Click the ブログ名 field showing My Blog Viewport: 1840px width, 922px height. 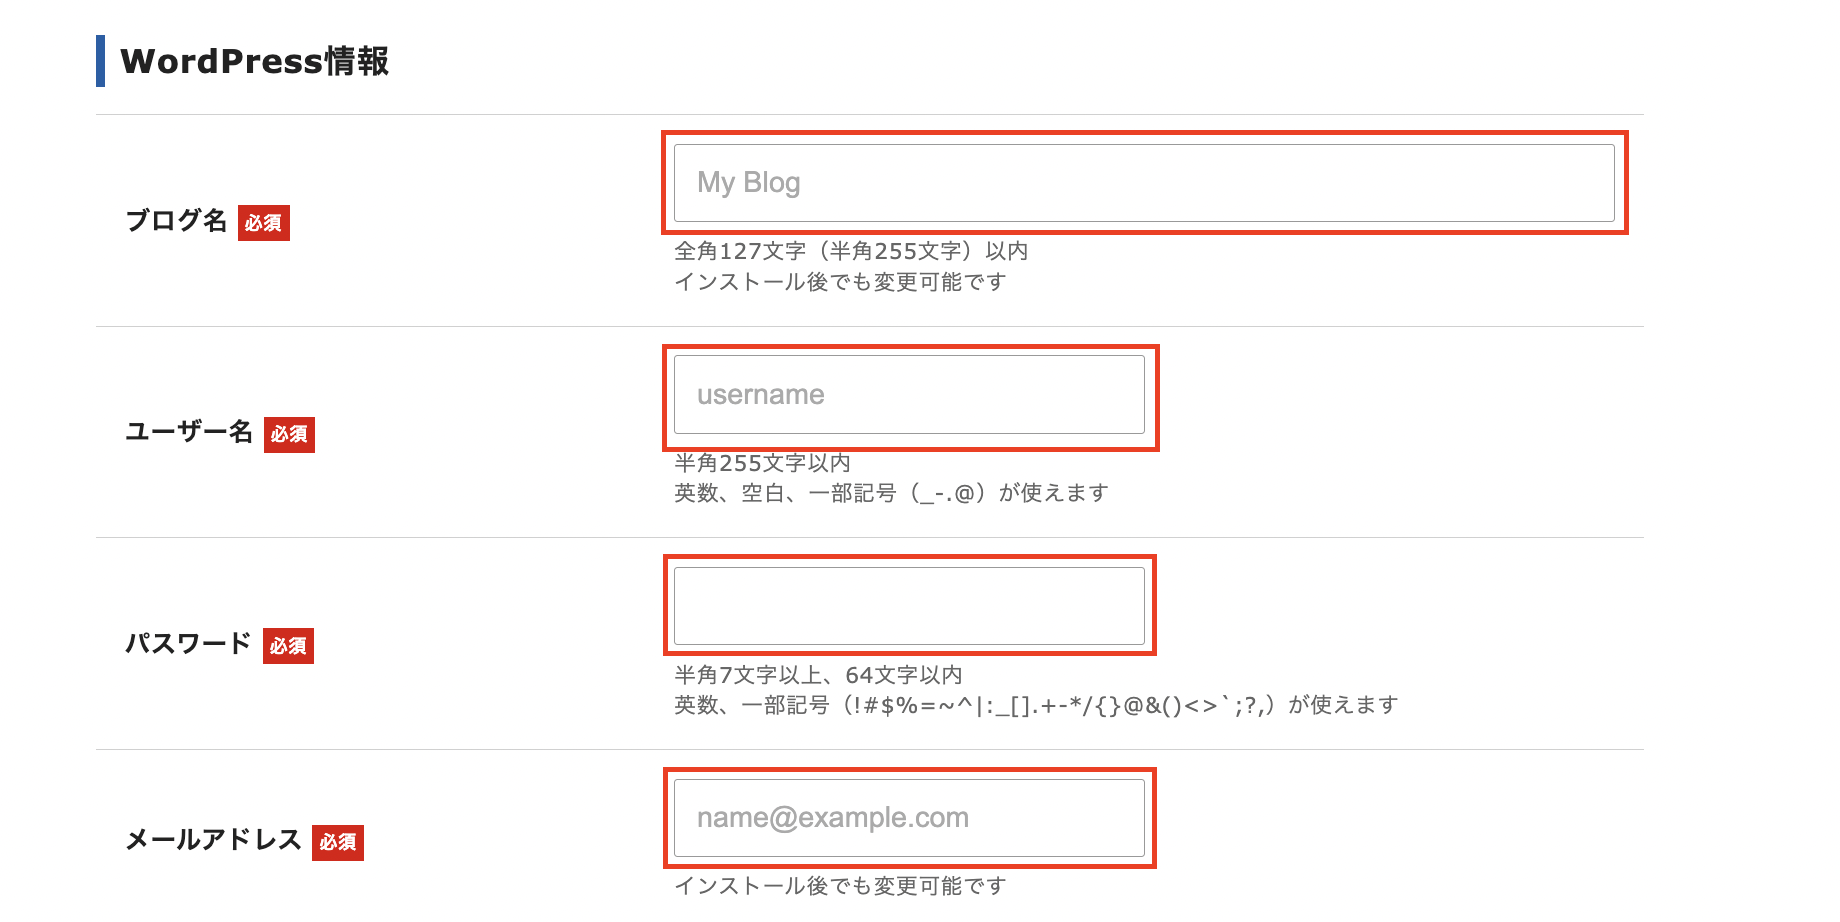(x=1144, y=183)
